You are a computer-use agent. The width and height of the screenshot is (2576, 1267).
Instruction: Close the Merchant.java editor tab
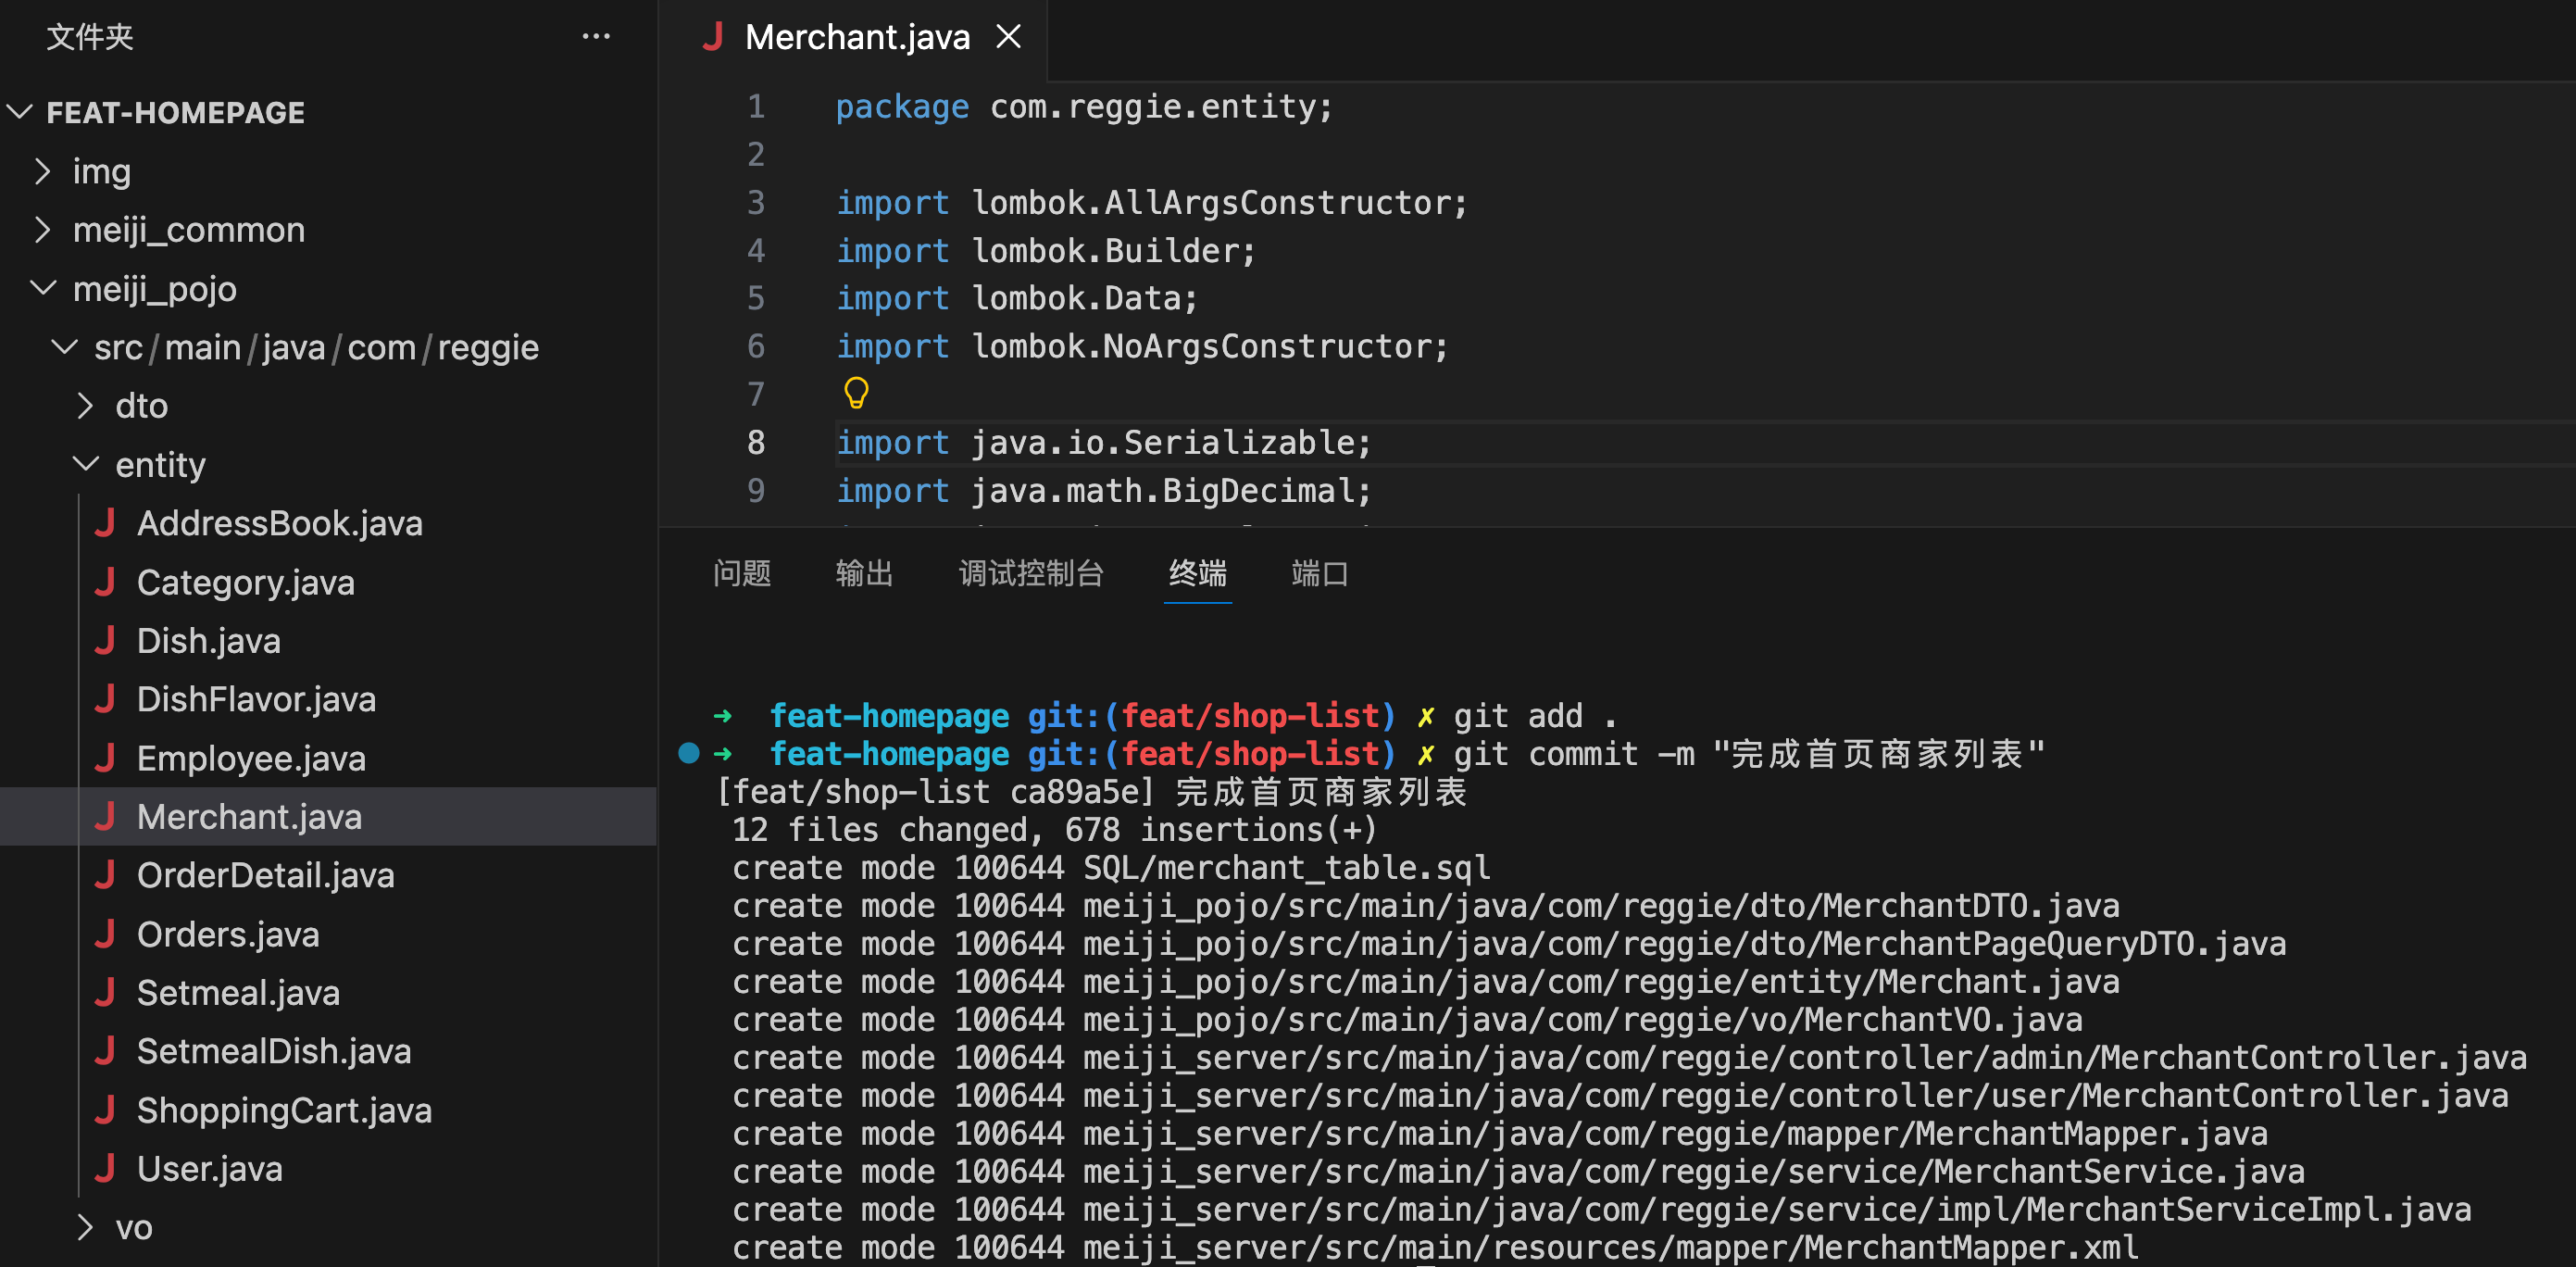[x=1008, y=37]
